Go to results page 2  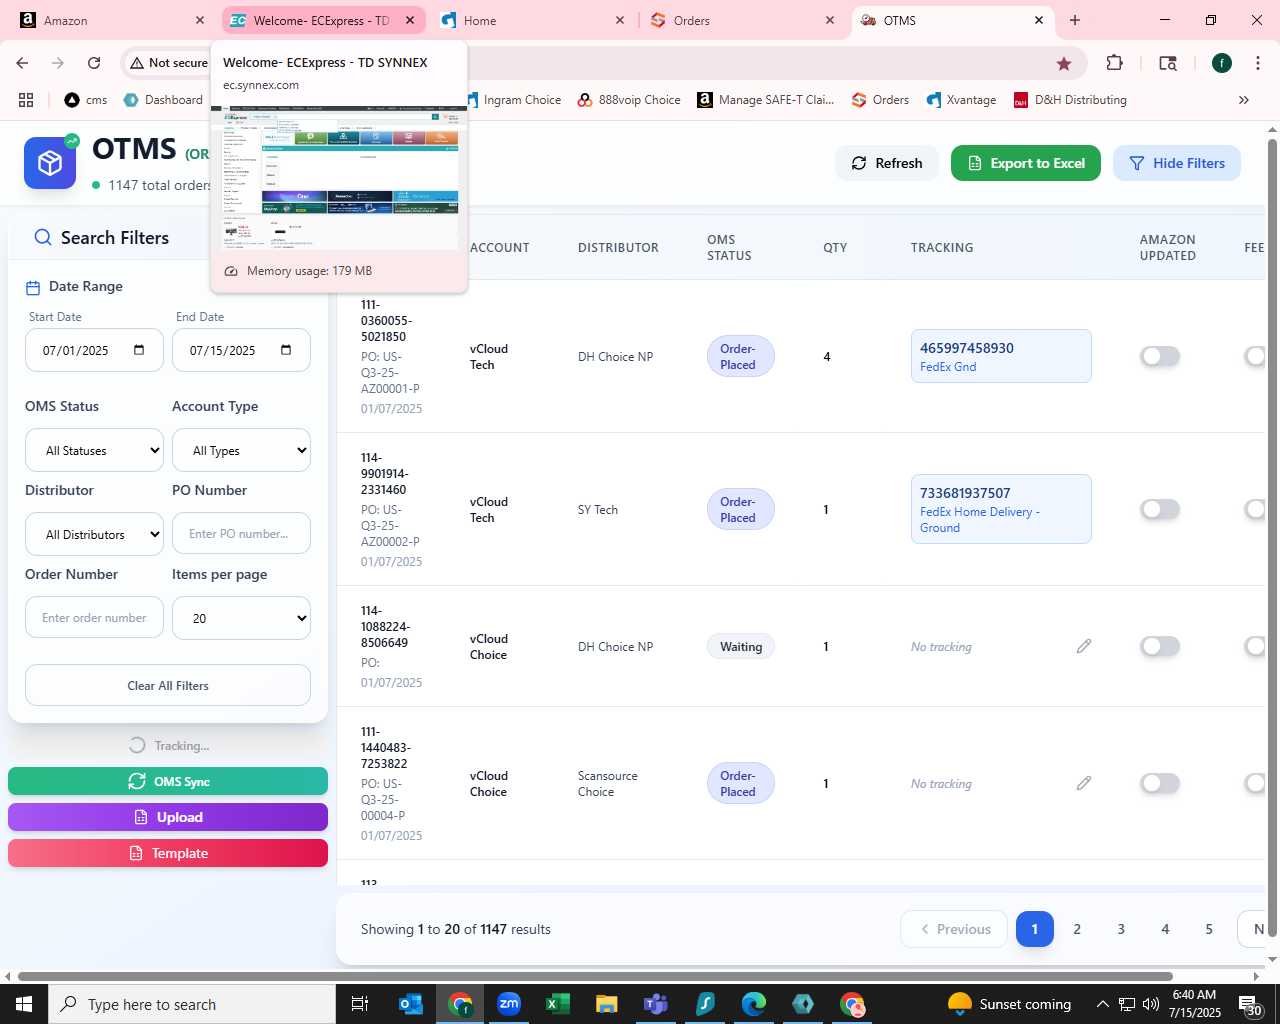pyautogui.click(x=1077, y=929)
